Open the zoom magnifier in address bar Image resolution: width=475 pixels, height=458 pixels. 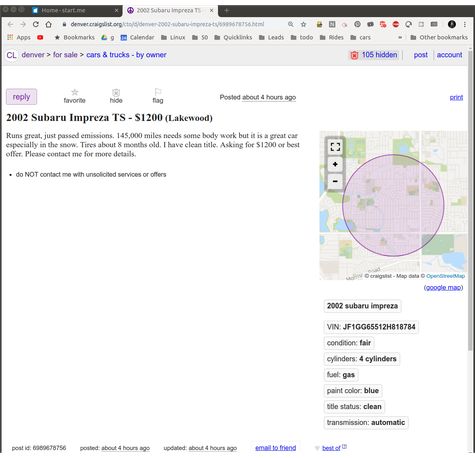point(291,24)
